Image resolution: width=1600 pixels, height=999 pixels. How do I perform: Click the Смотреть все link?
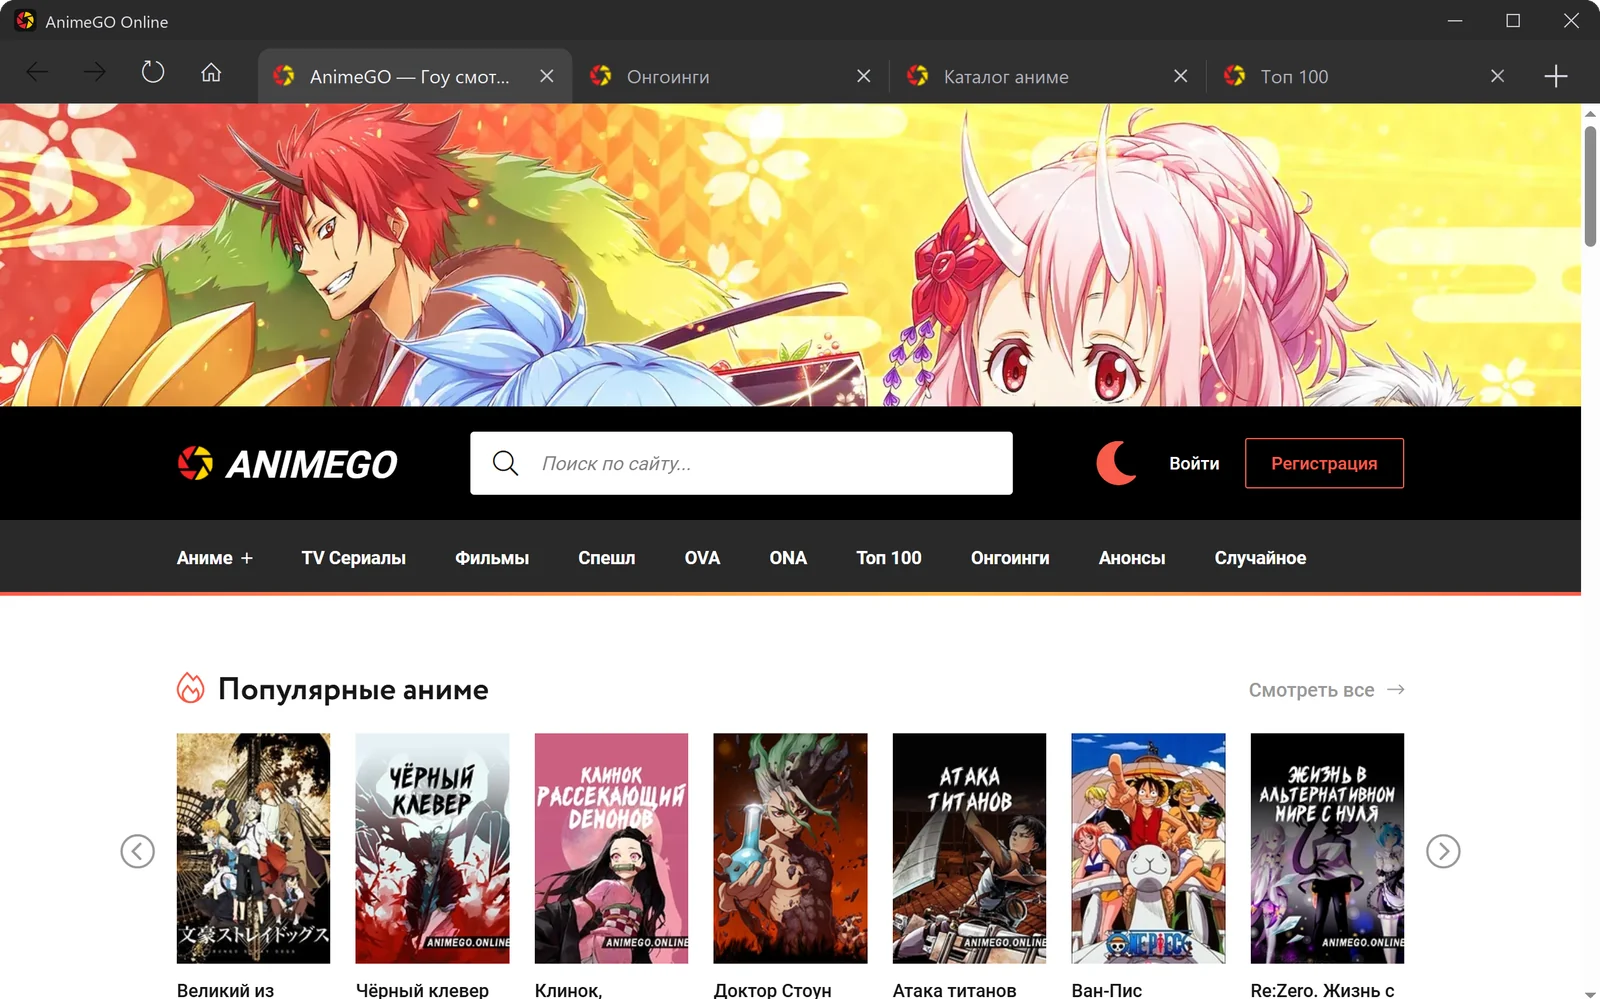[x=1327, y=690]
